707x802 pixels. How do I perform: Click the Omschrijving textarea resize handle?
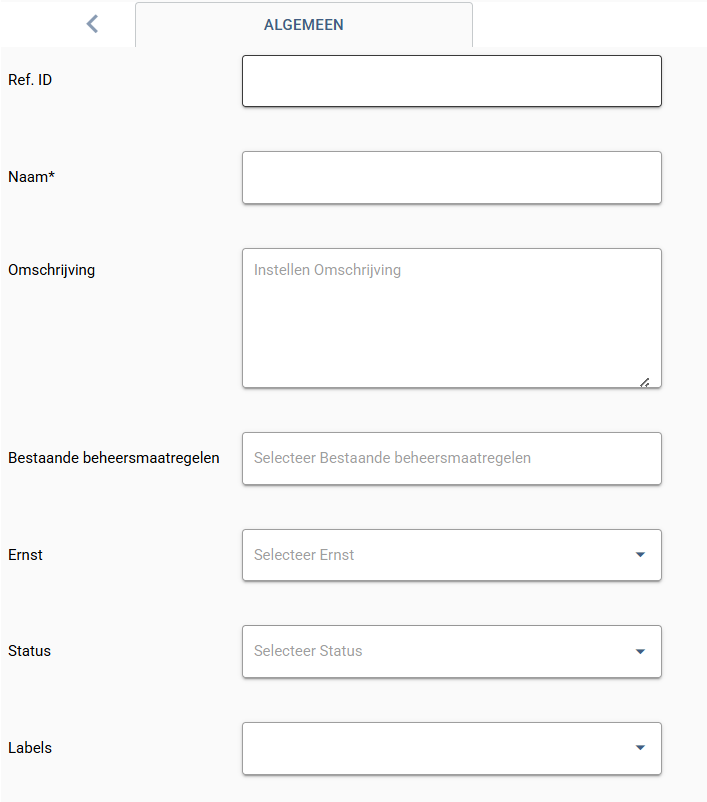645,382
